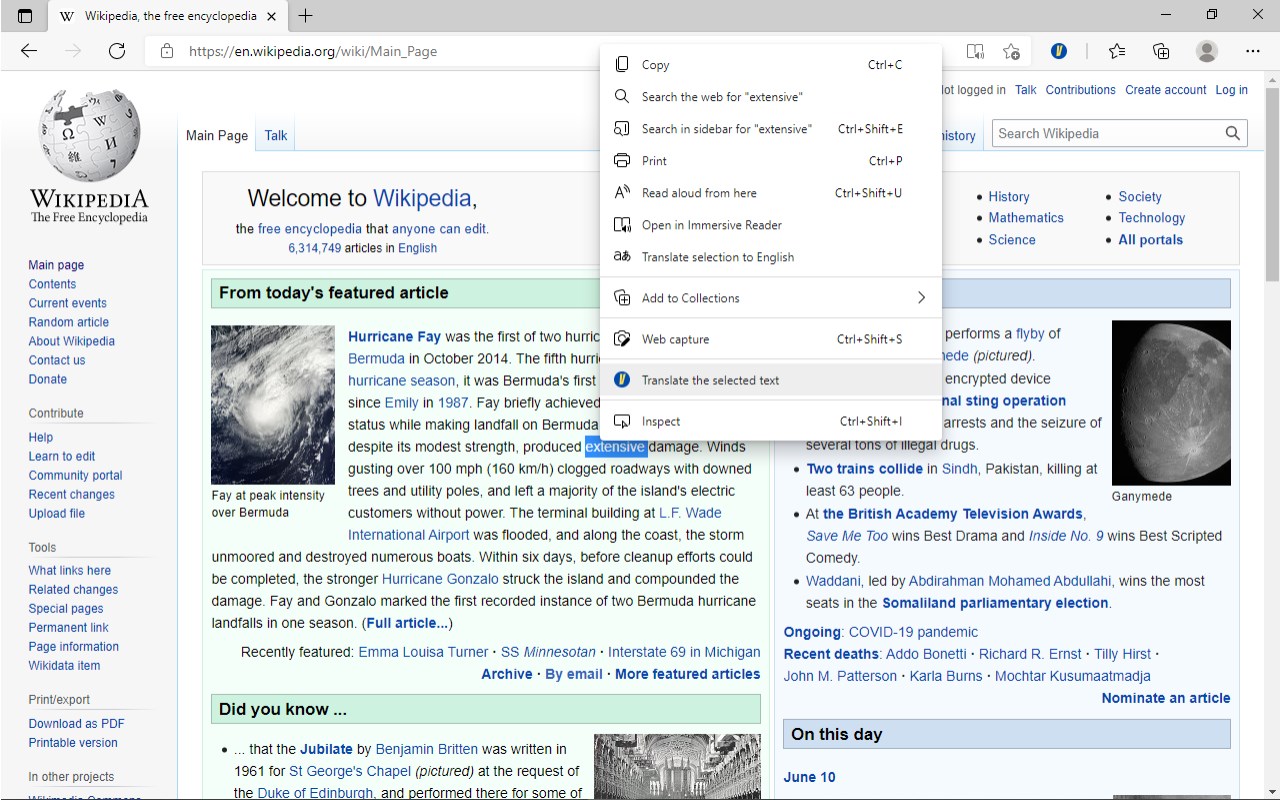The height and width of the screenshot is (800, 1280).
Task: Click the Technology portal link
Action: pyautogui.click(x=1152, y=218)
